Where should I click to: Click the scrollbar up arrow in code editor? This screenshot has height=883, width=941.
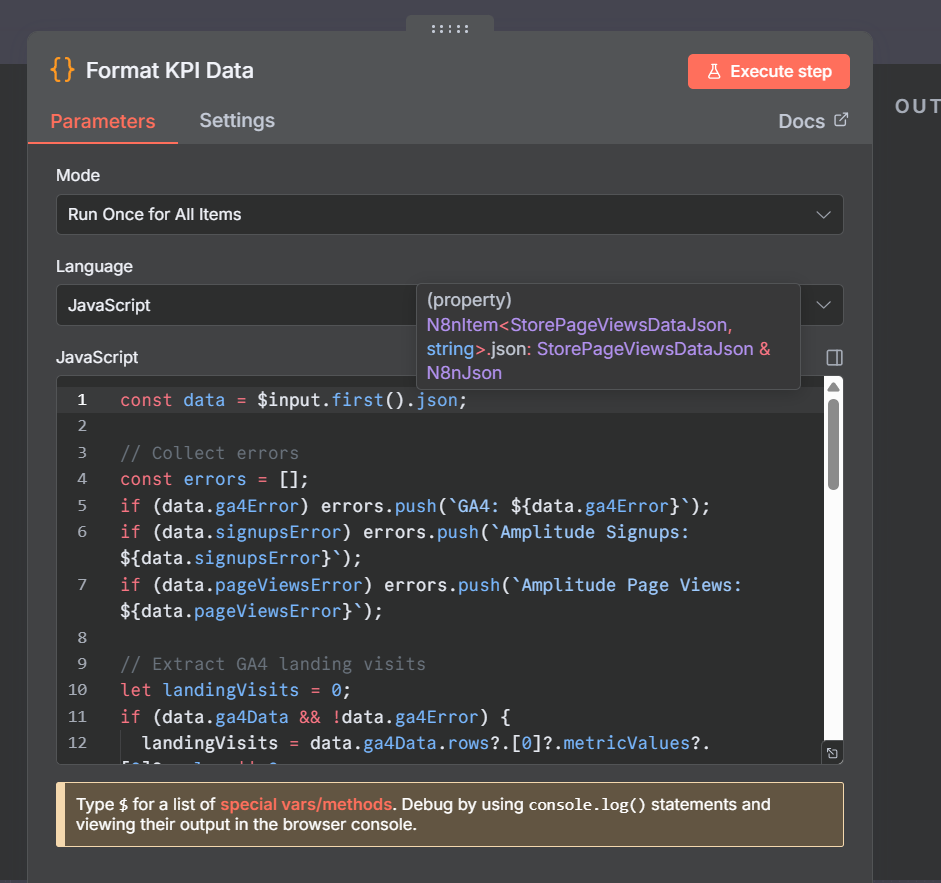point(833,386)
